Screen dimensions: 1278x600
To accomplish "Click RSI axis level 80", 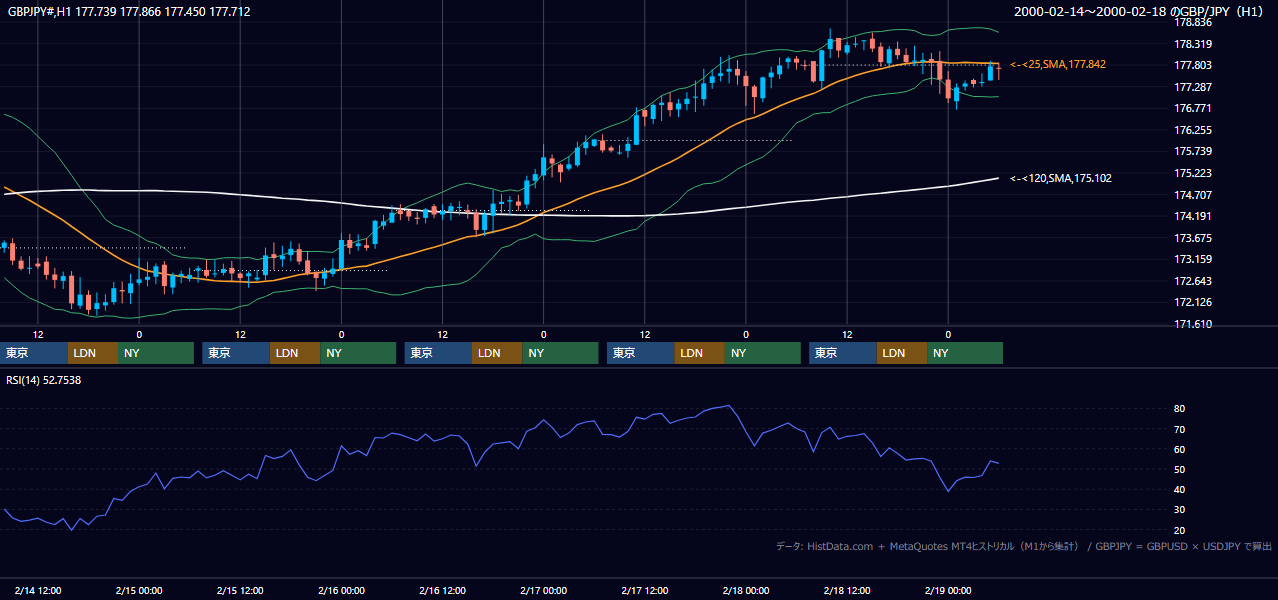I will (x=1180, y=409).
